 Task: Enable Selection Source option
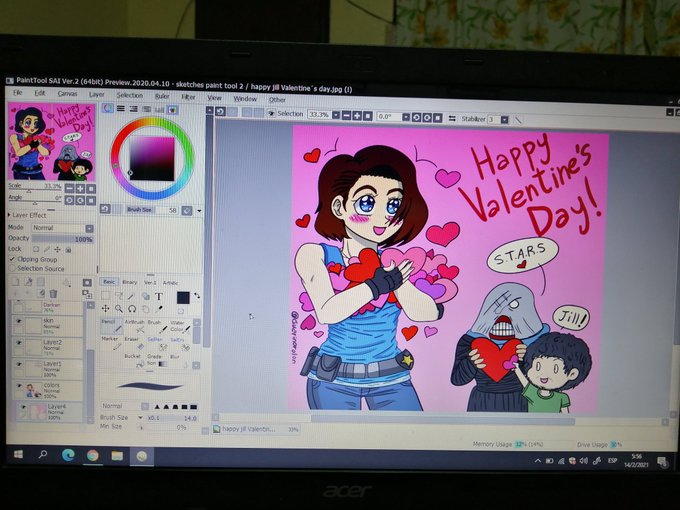pyautogui.click(x=12, y=268)
